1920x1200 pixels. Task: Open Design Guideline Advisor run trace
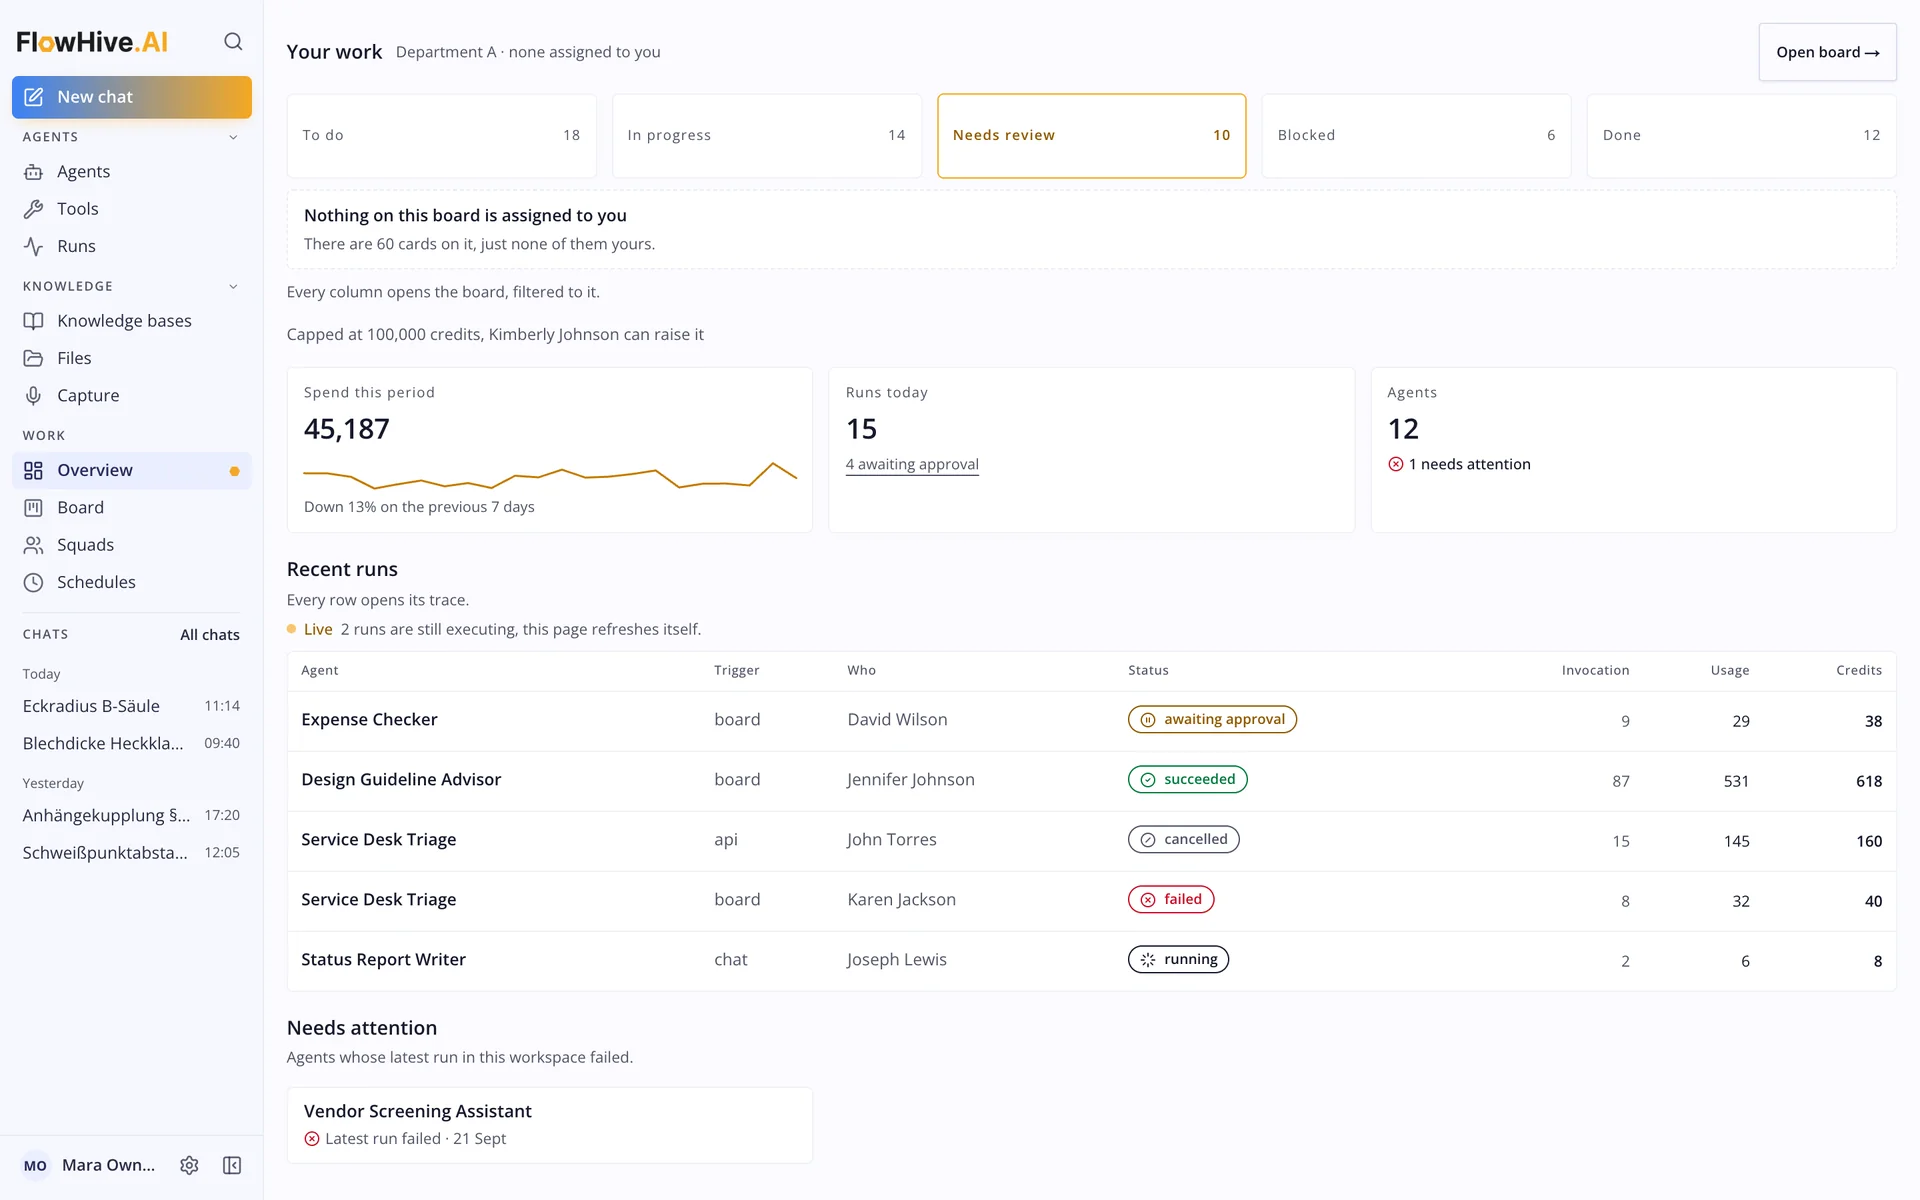1092,781
